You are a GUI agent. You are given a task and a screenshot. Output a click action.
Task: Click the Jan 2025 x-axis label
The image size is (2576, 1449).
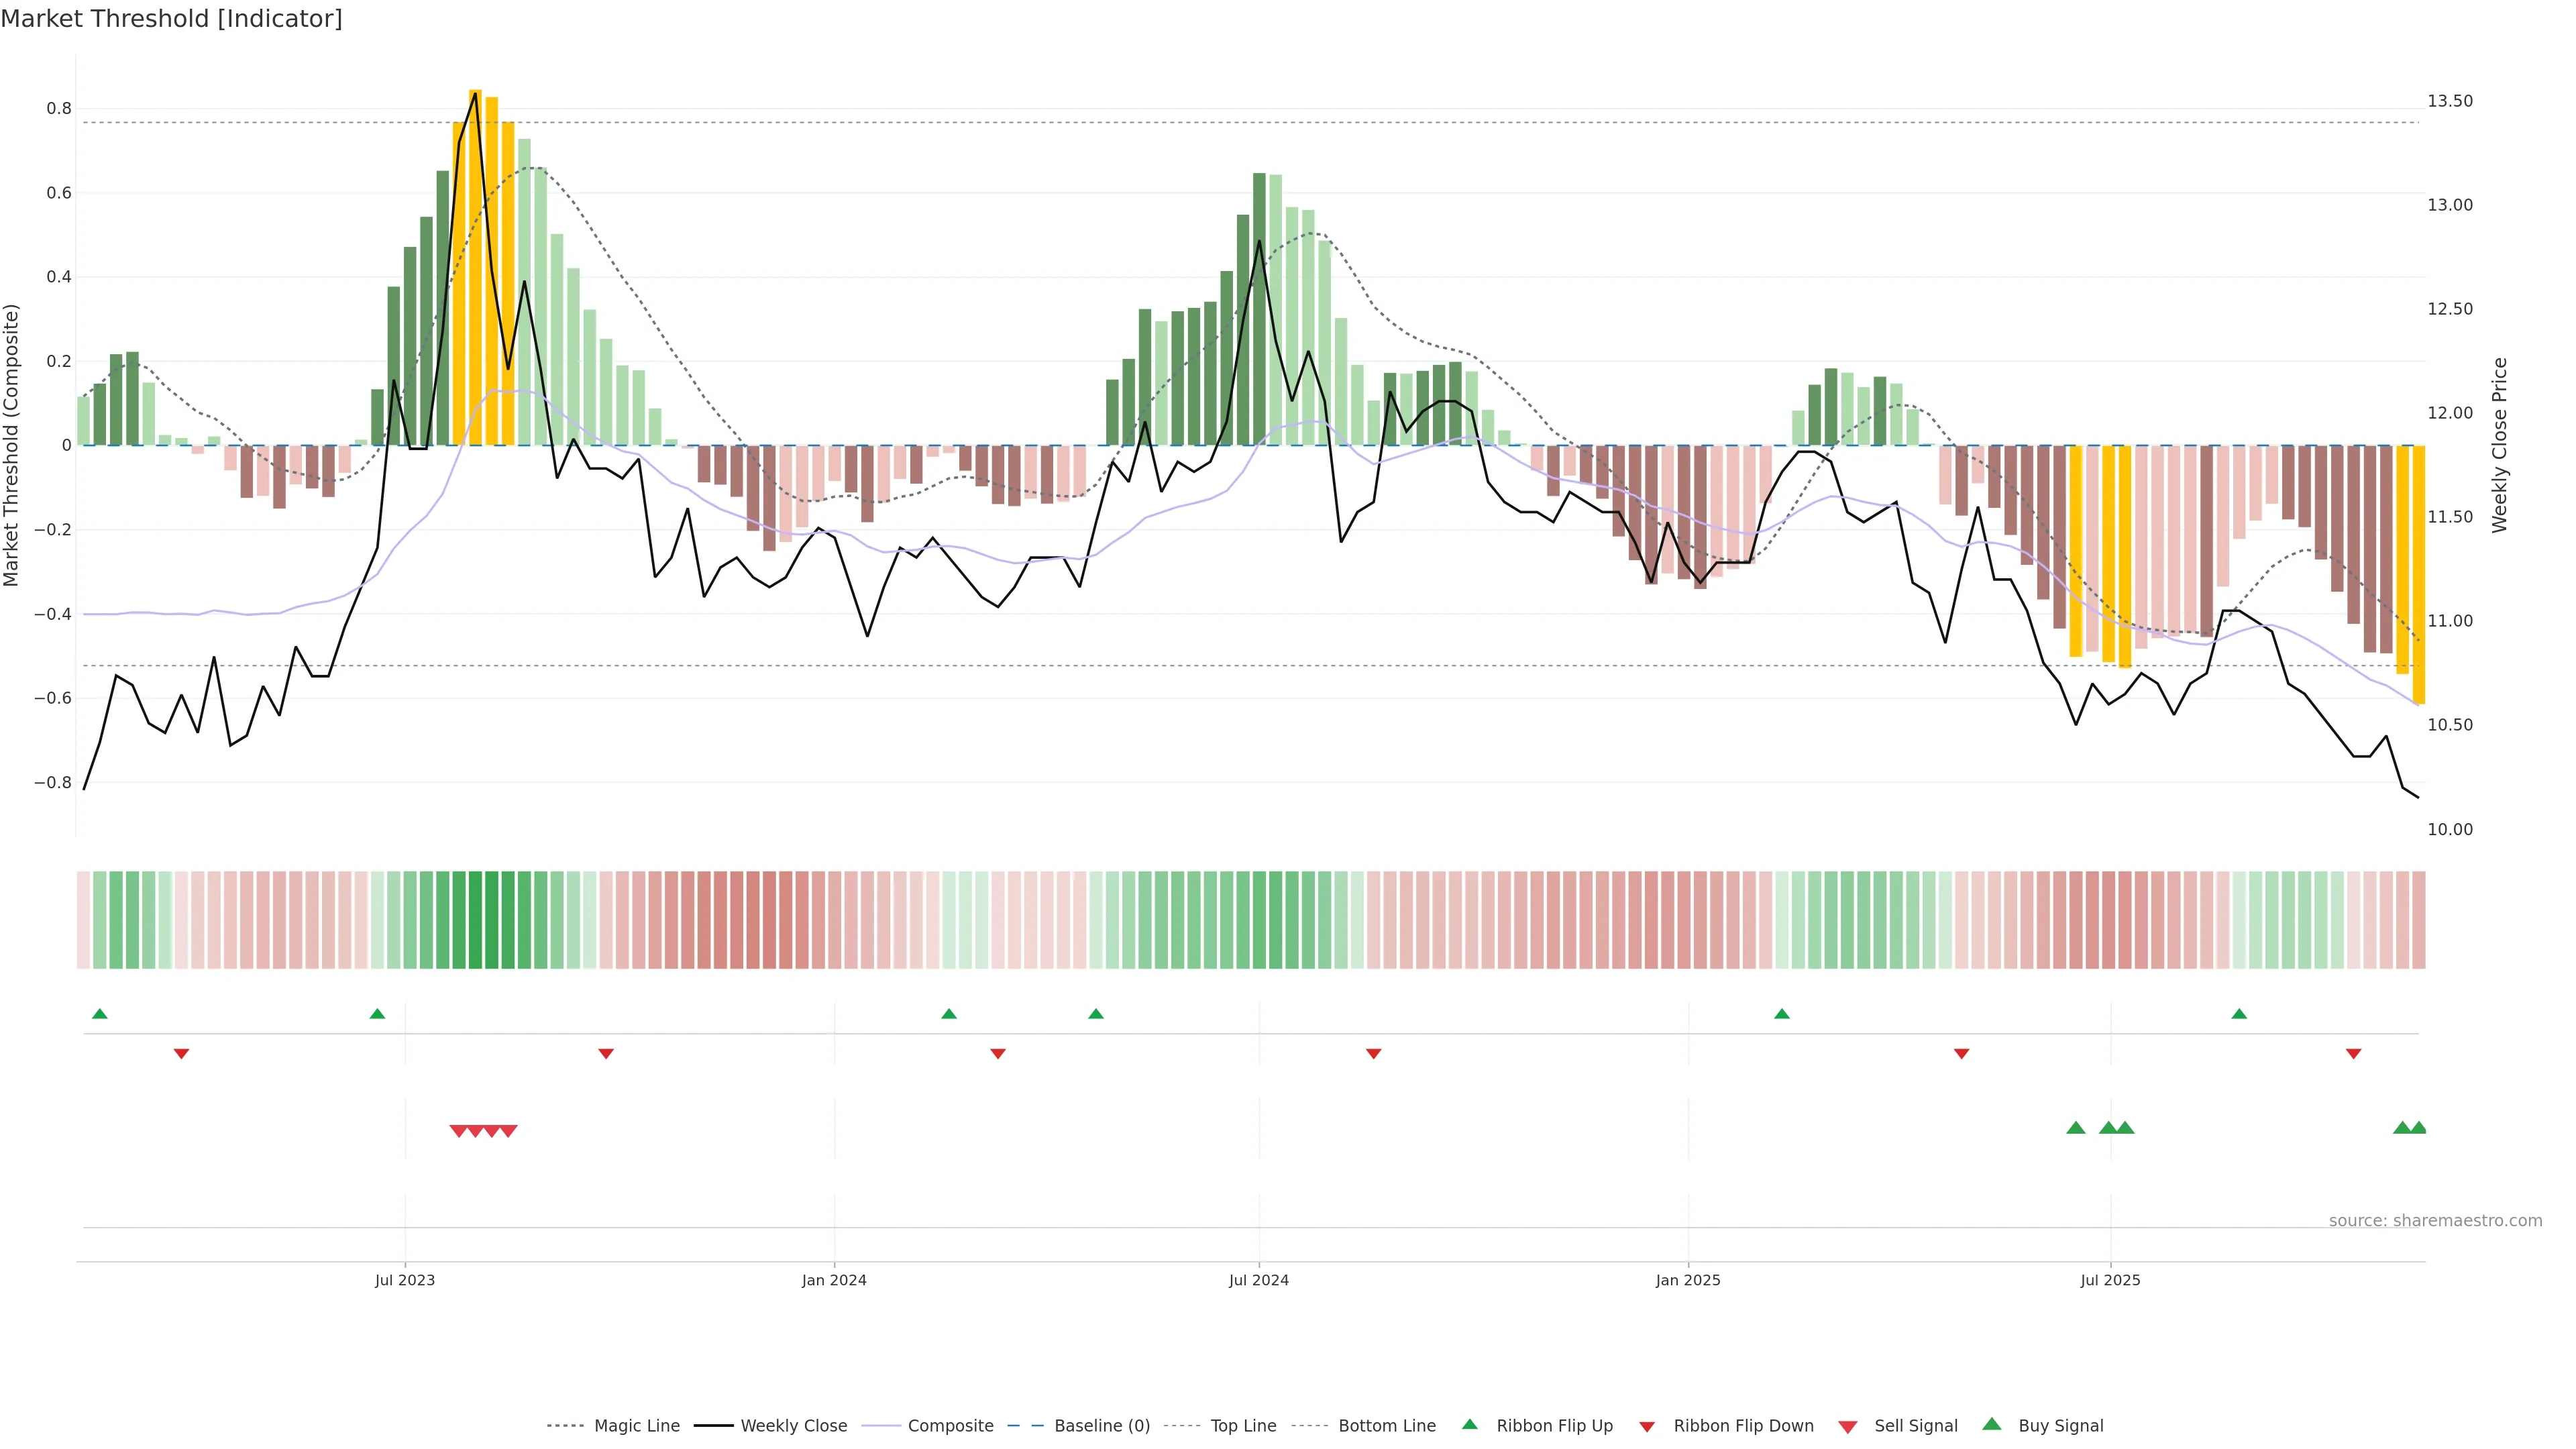(x=1688, y=1280)
